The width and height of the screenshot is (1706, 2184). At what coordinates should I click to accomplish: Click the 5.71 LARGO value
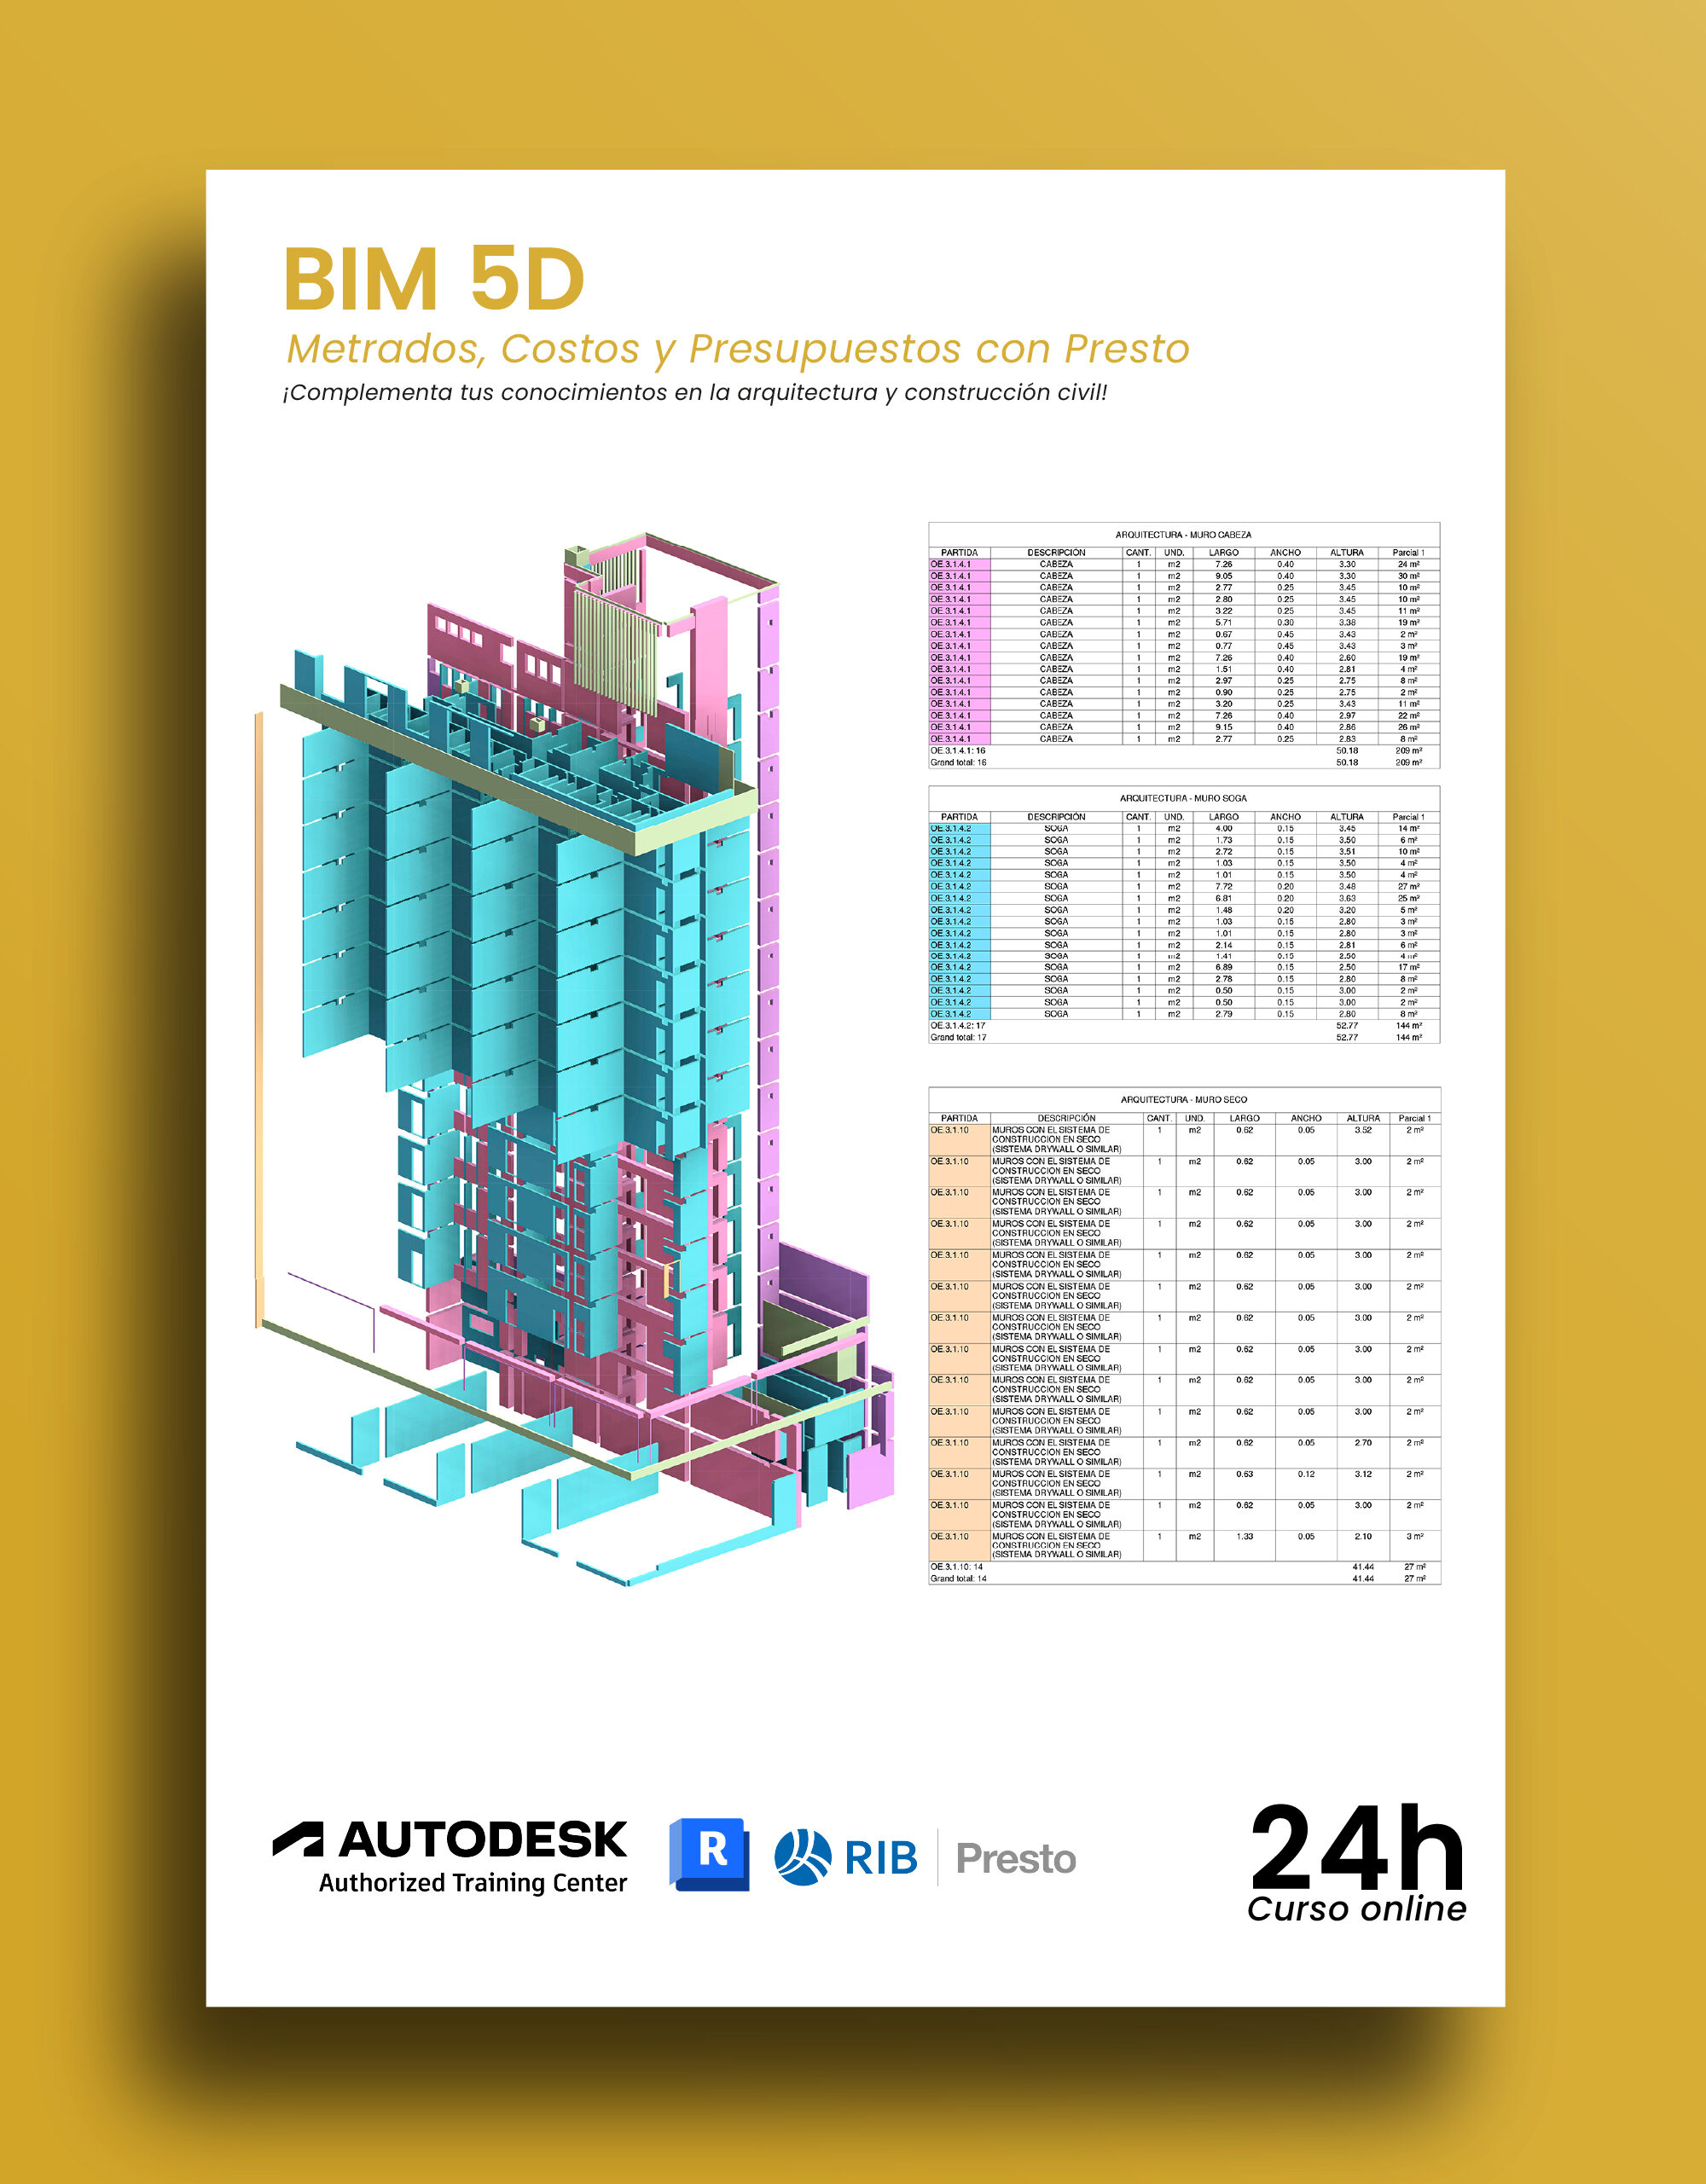[x=1223, y=622]
